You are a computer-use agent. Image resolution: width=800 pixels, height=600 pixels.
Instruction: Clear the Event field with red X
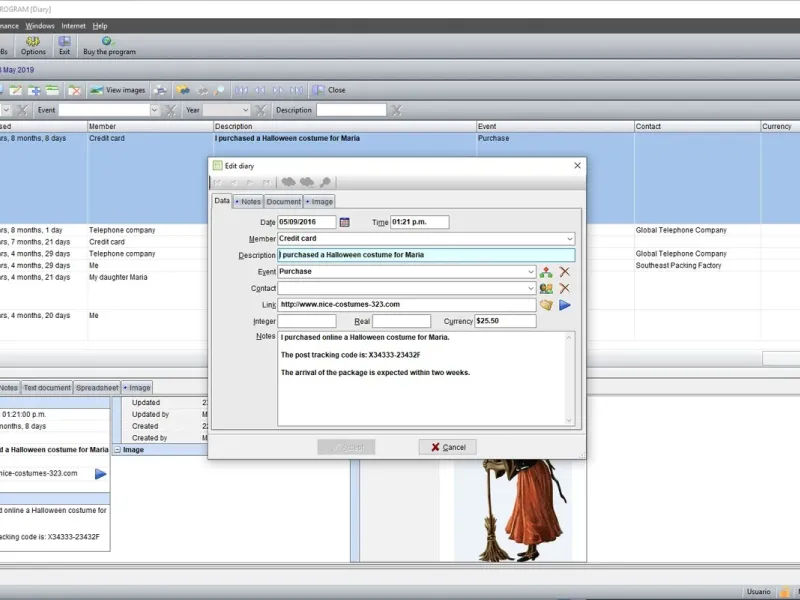[564, 272]
